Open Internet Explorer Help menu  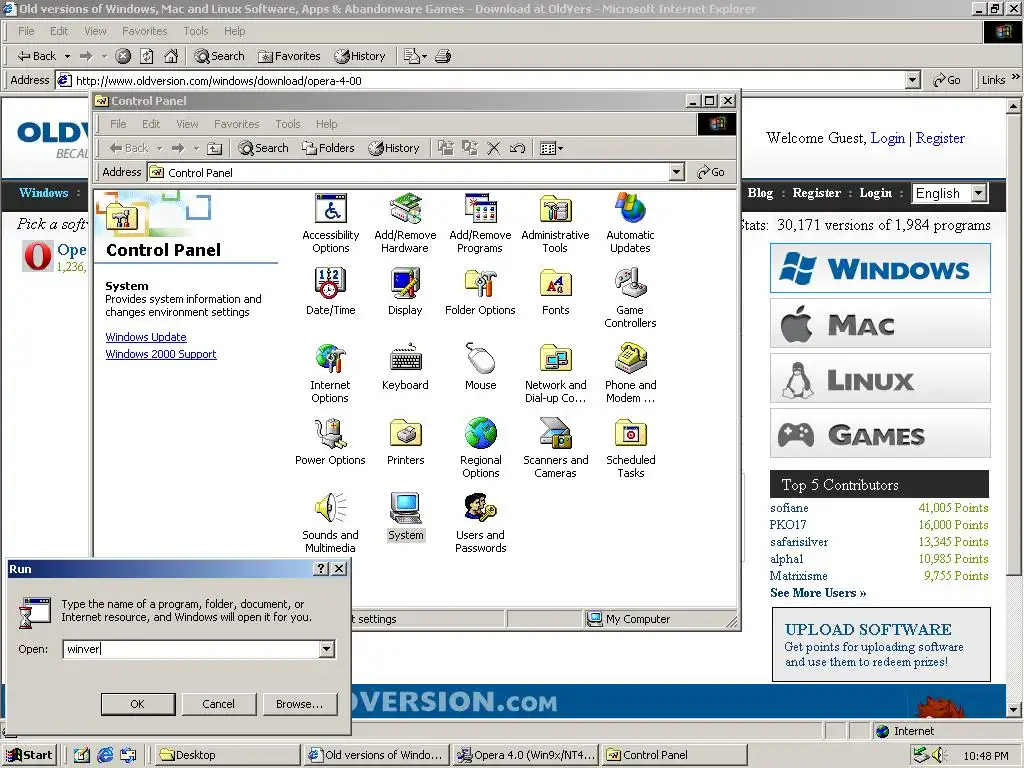pyautogui.click(x=234, y=31)
